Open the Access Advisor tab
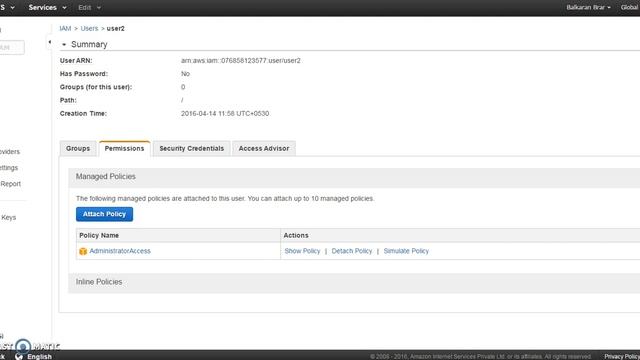The height and width of the screenshot is (360, 640). 264,149
